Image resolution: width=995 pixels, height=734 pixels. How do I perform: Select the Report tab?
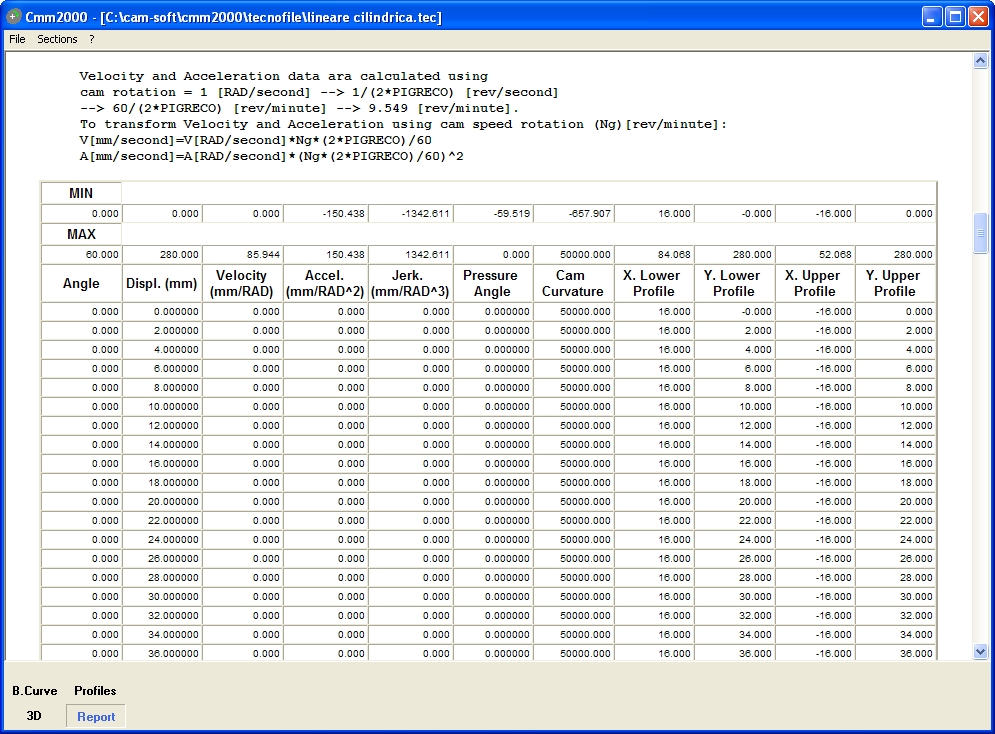(96, 716)
